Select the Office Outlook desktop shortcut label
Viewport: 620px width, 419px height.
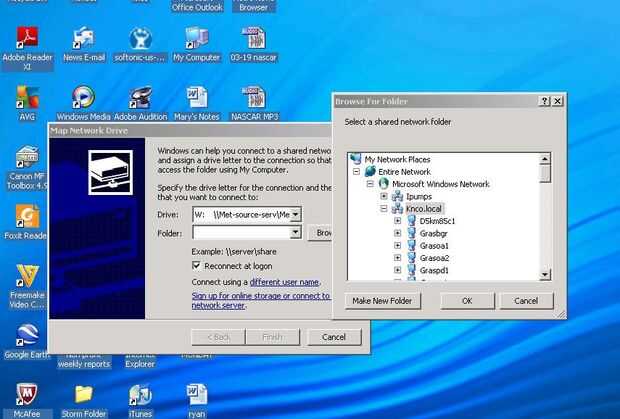click(x=197, y=7)
